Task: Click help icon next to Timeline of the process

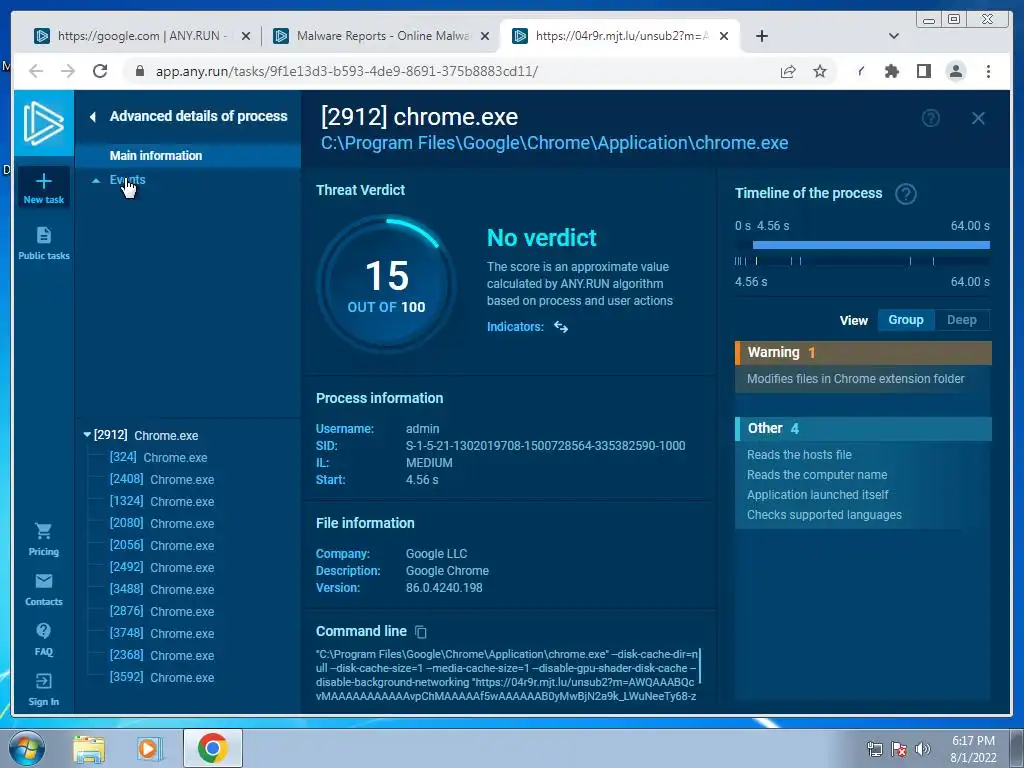Action: pos(906,194)
